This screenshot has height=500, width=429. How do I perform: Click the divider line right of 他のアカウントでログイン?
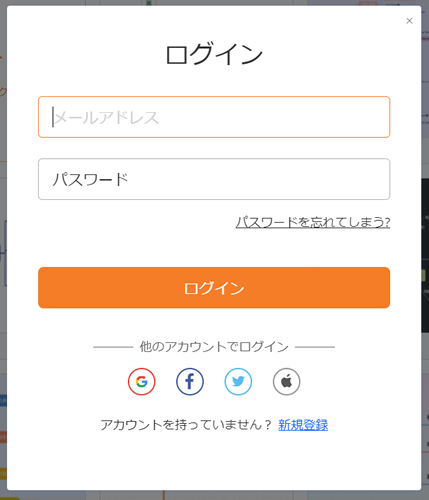click(315, 347)
